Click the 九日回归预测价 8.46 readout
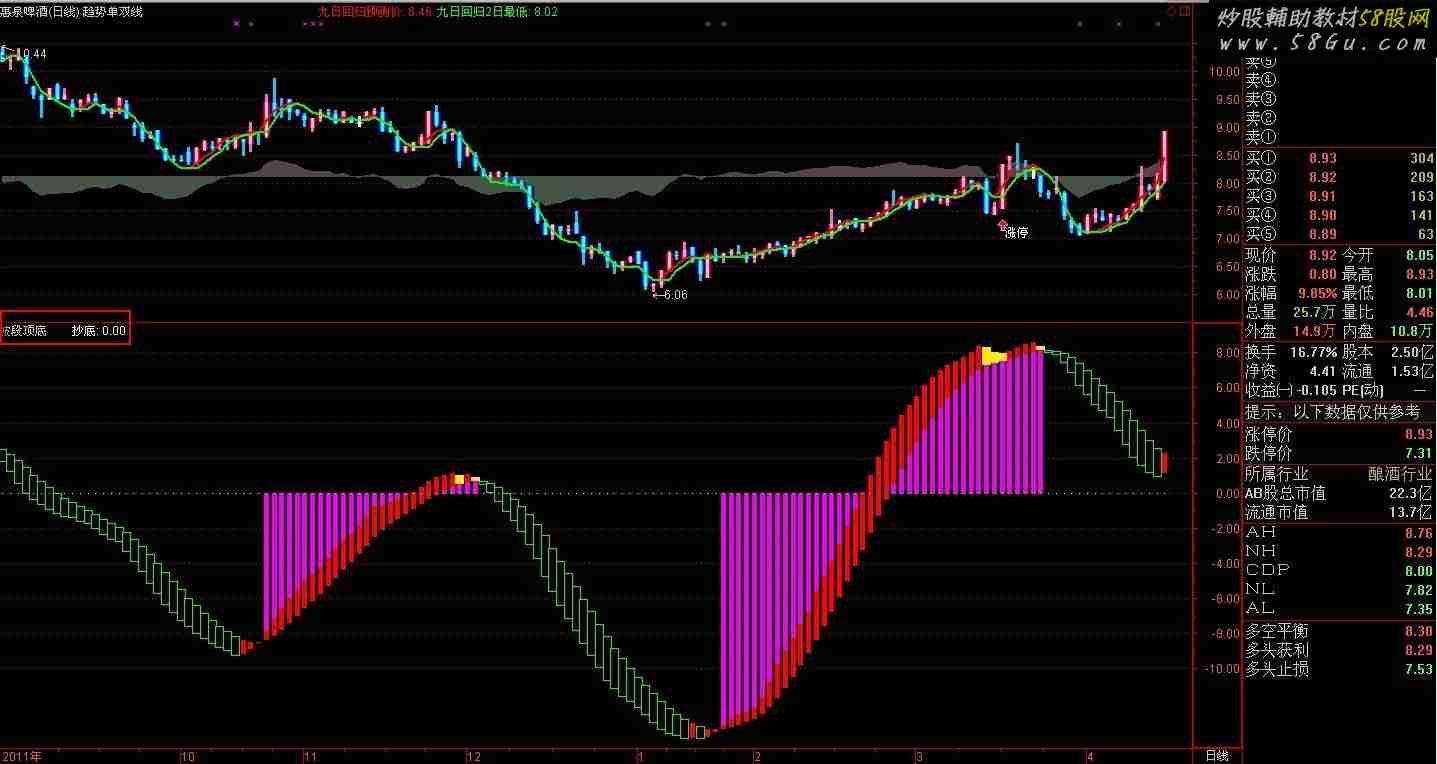This screenshot has height=764, width=1437. point(374,12)
